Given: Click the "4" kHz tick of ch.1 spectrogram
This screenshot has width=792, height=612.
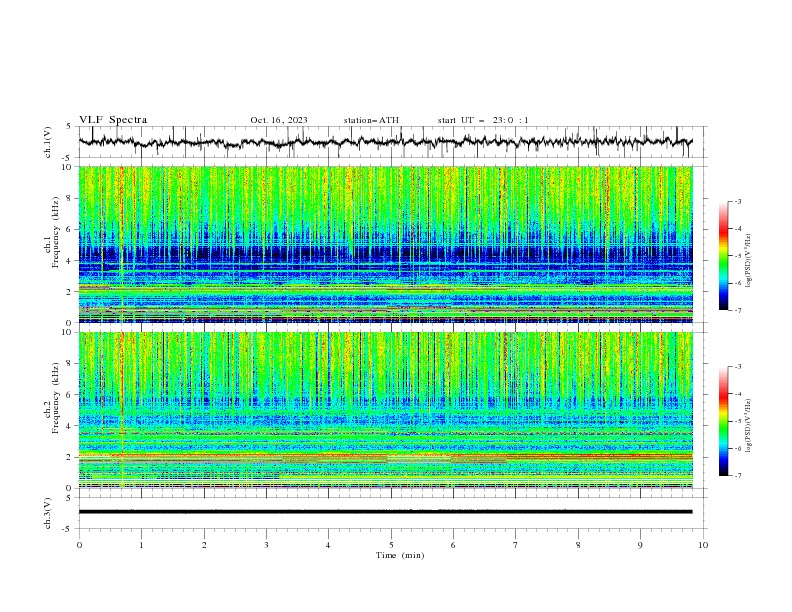Looking at the screenshot, I should [69, 261].
